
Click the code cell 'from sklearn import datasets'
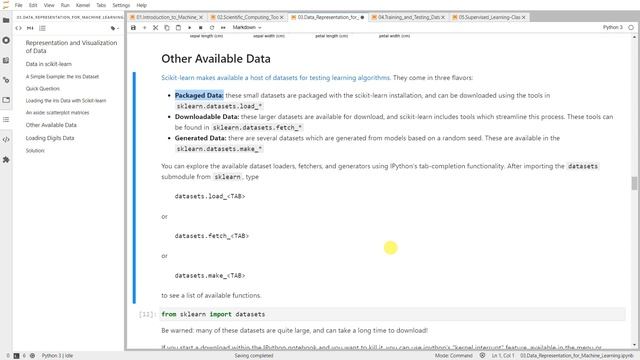tap(392, 314)
